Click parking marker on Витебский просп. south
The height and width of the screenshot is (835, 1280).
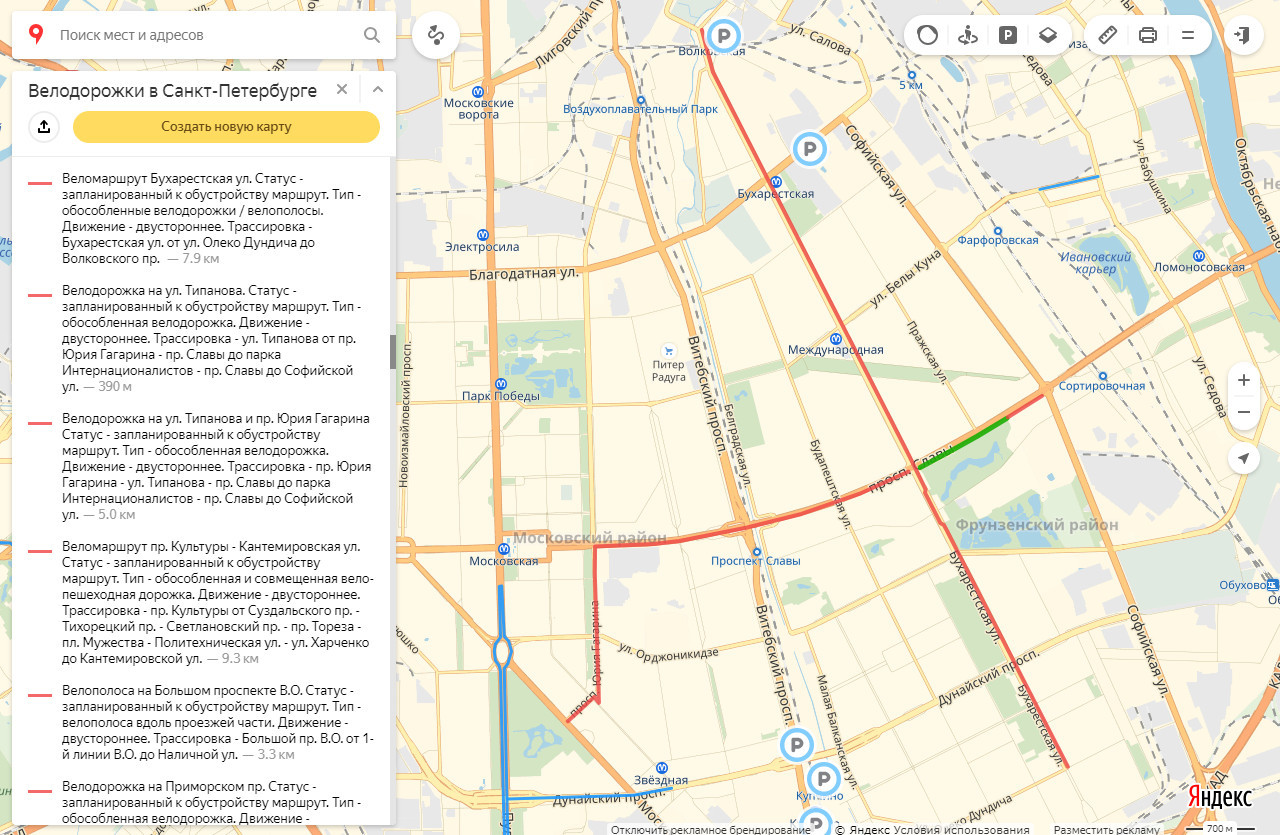[797, 745]
